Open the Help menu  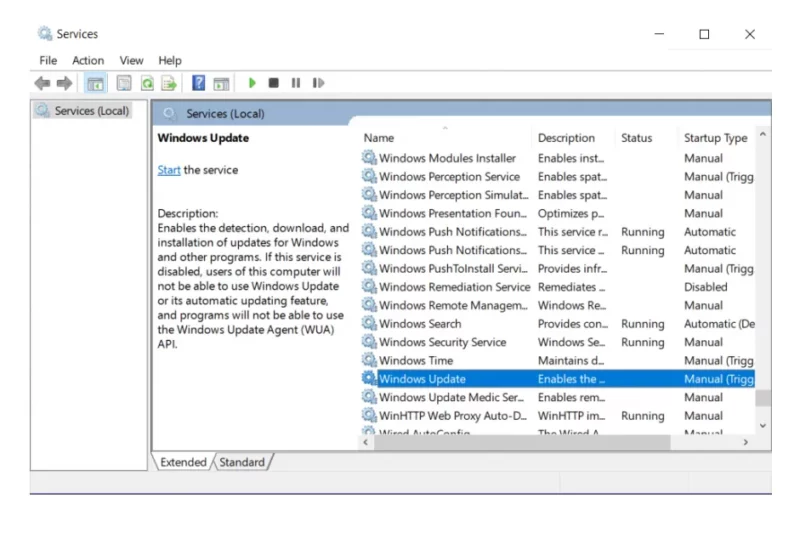tap(169, 60)
